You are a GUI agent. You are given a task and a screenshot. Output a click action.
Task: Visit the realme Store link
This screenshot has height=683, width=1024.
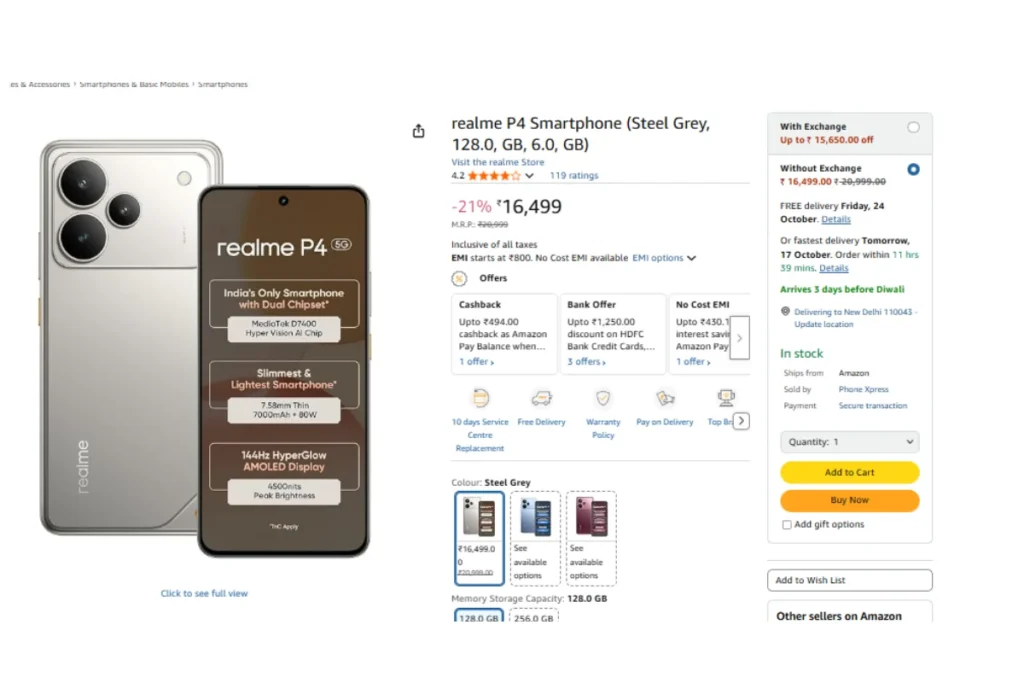tap(498, 162)
